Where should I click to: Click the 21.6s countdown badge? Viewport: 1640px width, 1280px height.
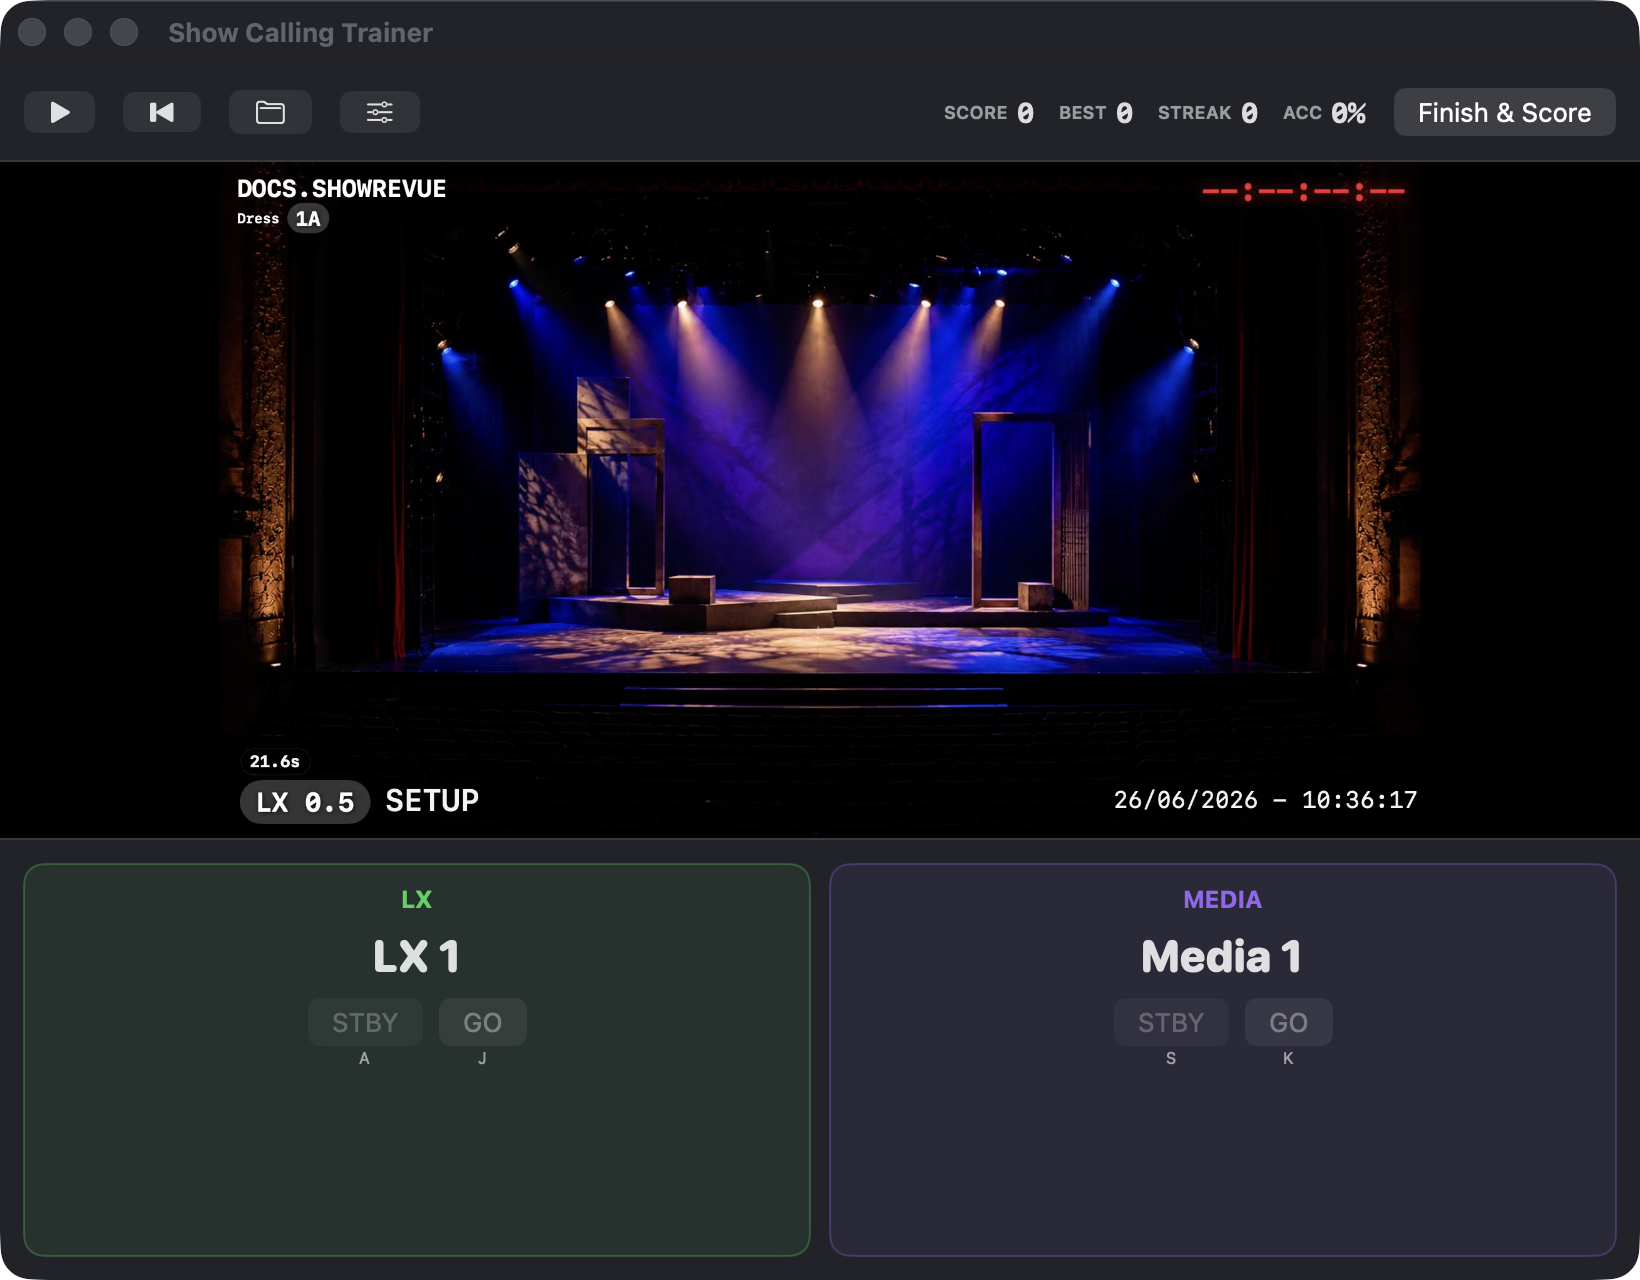tap(274, 761)
